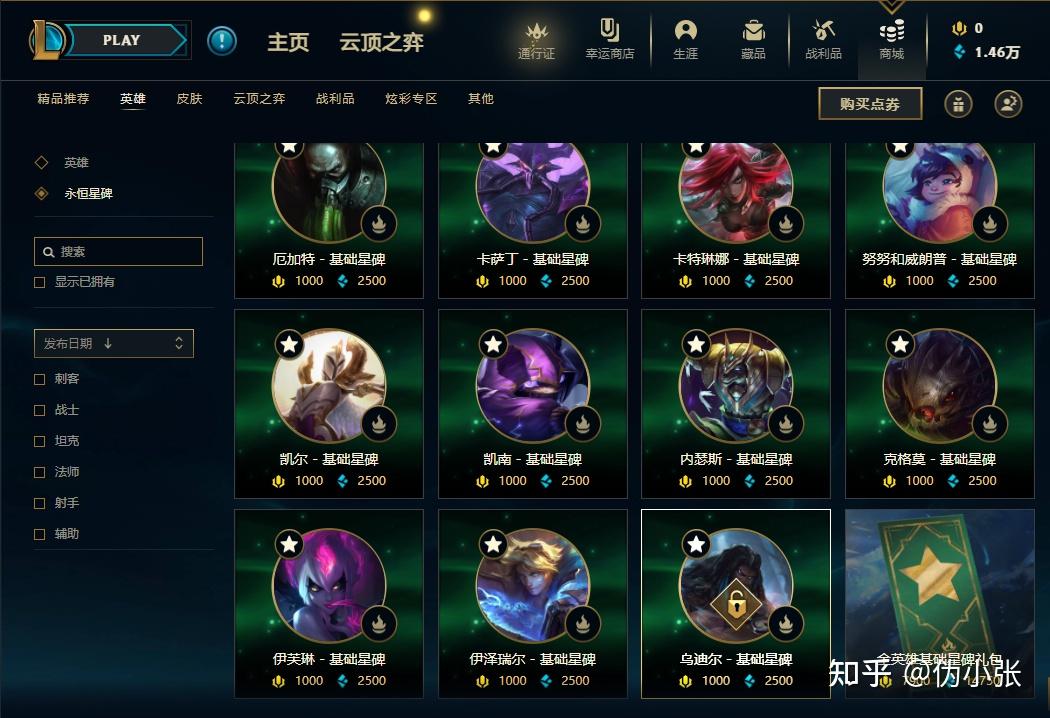The image size is (1050, 718).
Task: Check the 刺客 role filter
Action: (x=40, y=379)
